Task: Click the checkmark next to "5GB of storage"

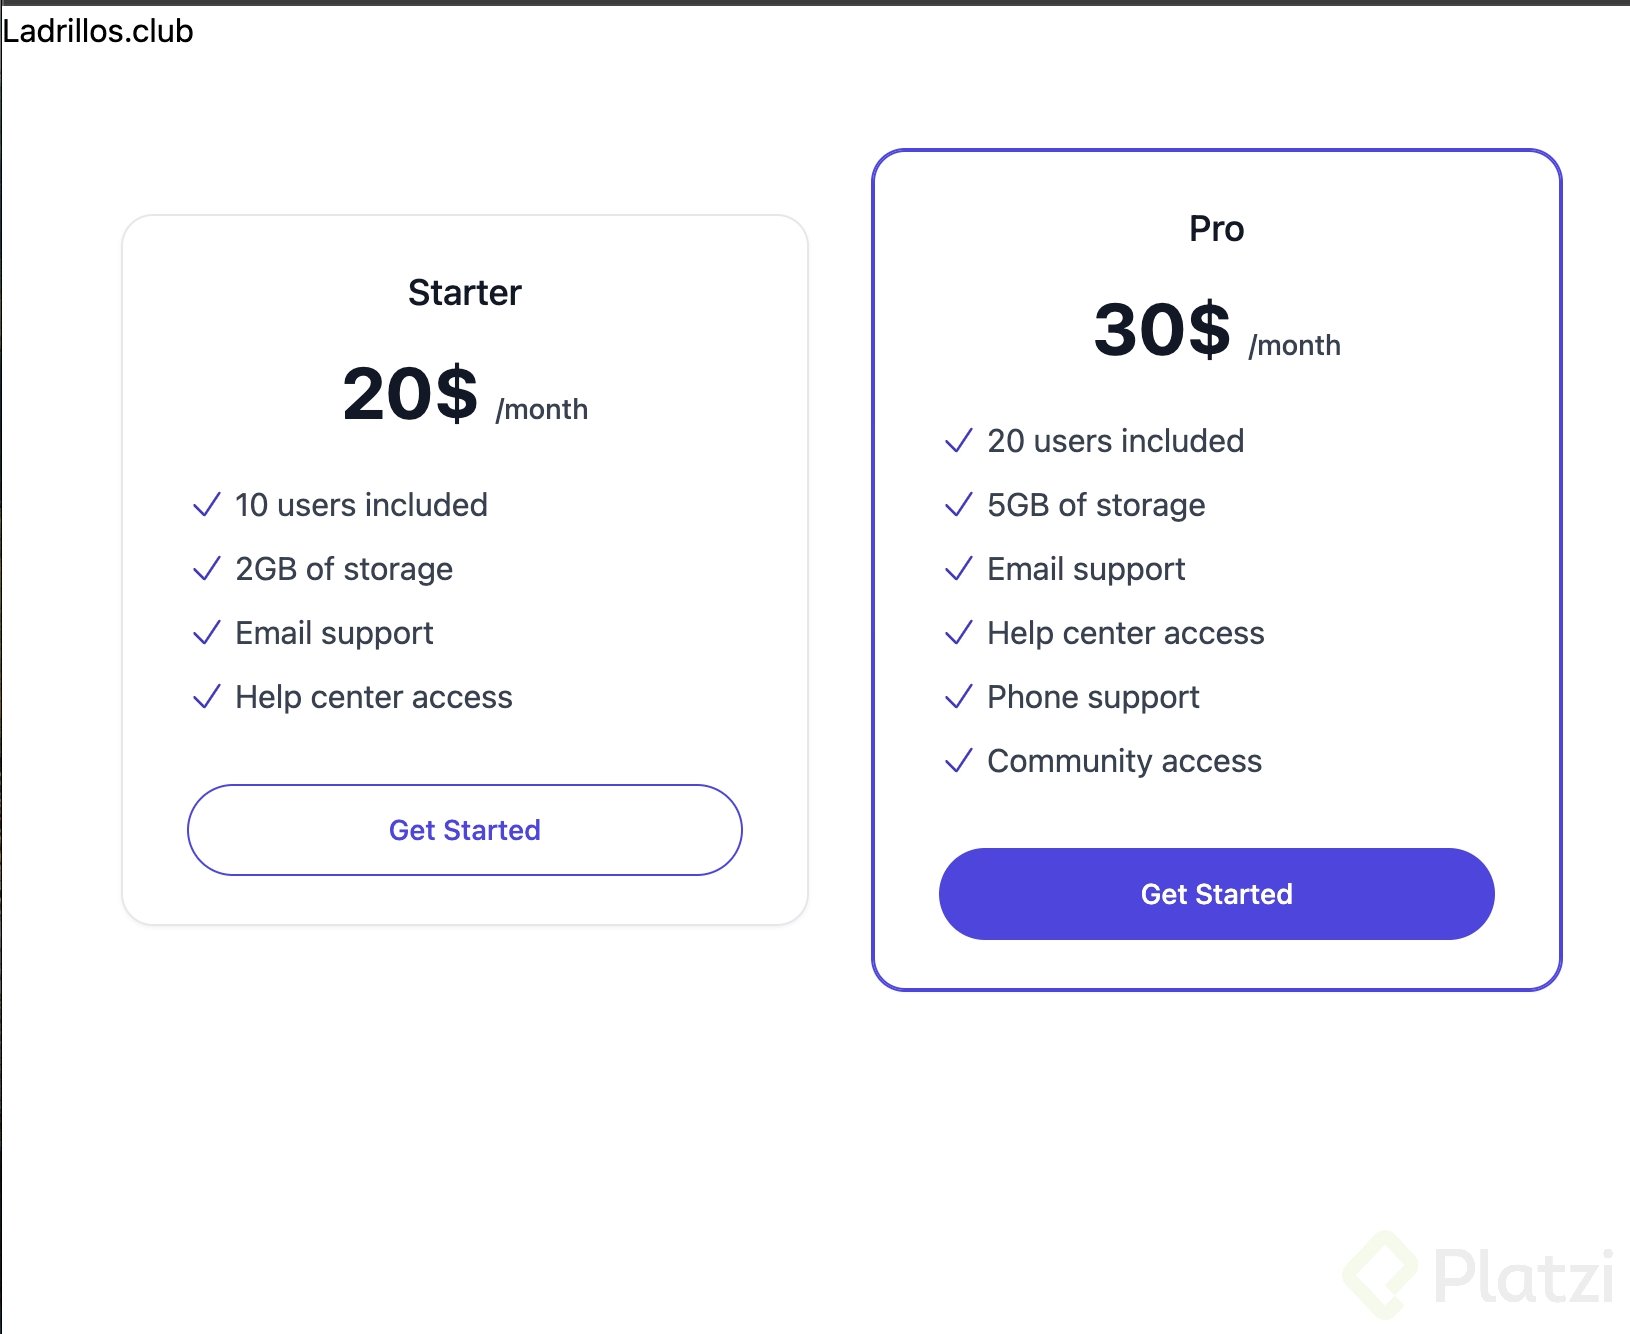Action: [x=958, y=505]
